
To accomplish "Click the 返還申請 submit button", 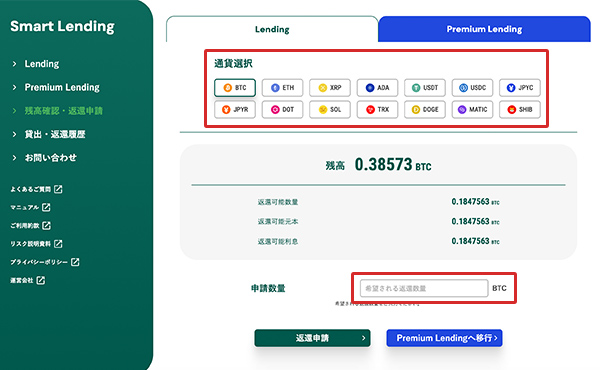I will tap(312, 338).
